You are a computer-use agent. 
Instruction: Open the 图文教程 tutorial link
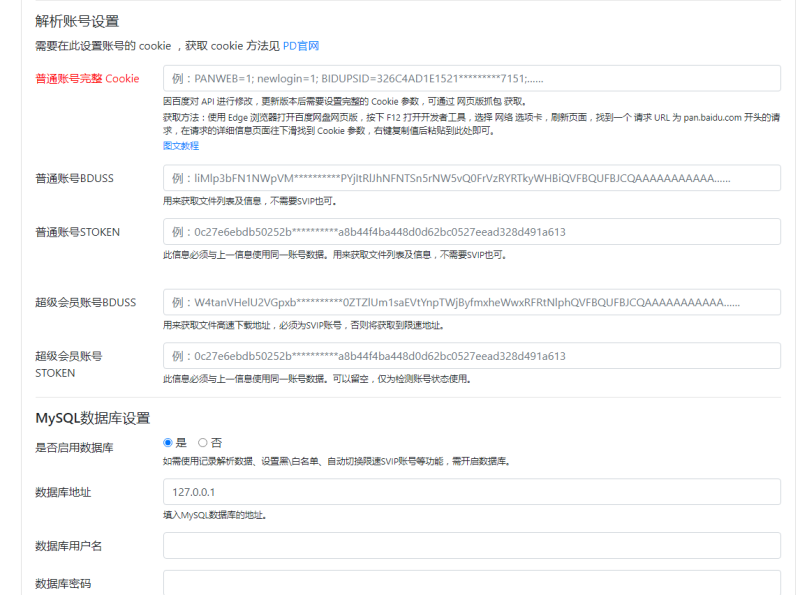(x=181, y=146)
